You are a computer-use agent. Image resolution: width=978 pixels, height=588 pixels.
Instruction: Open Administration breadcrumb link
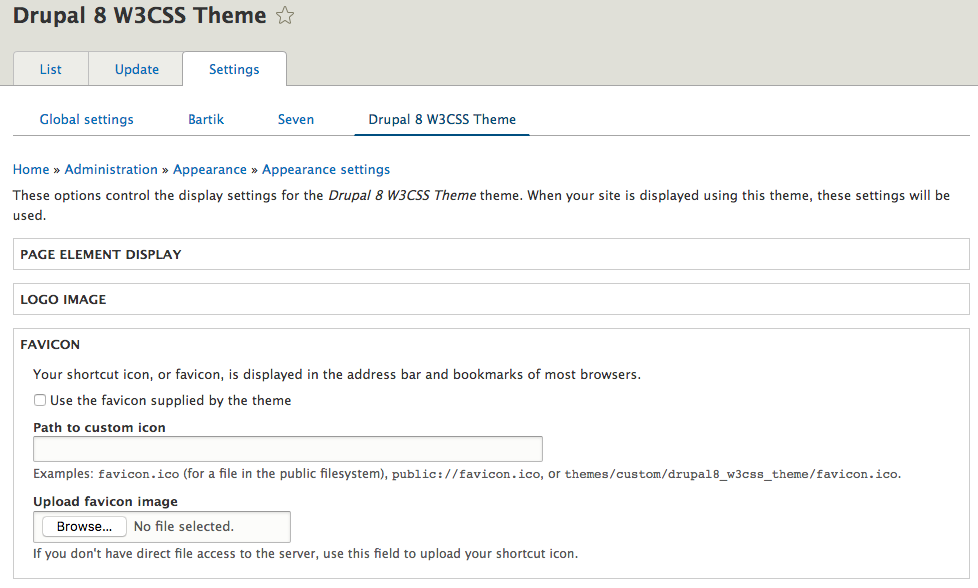(111, 170)
